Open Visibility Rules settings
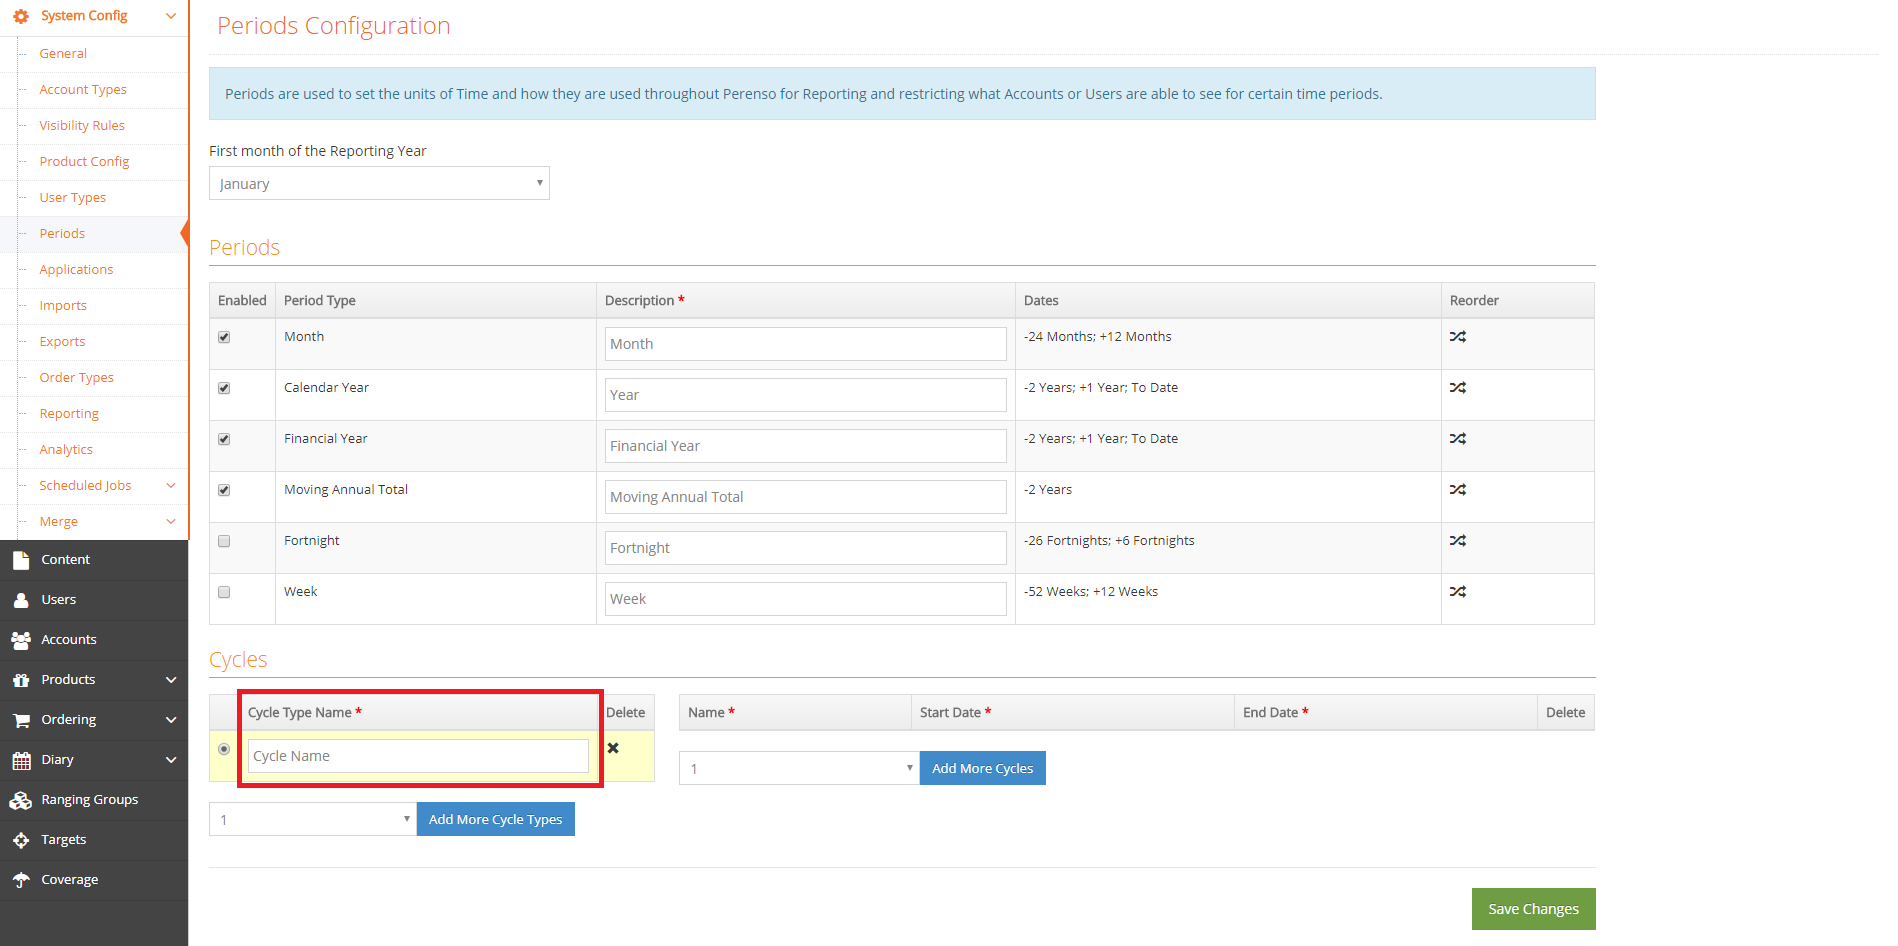The height and width of the screenshot is (946, 1898). click(82, 126)
